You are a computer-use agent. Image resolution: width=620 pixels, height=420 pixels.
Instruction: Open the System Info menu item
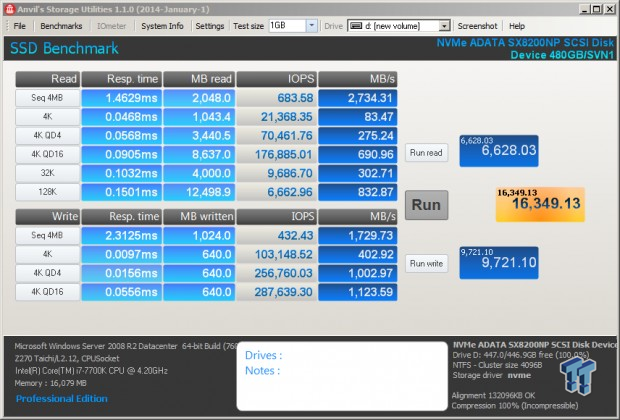coord(162,25)
